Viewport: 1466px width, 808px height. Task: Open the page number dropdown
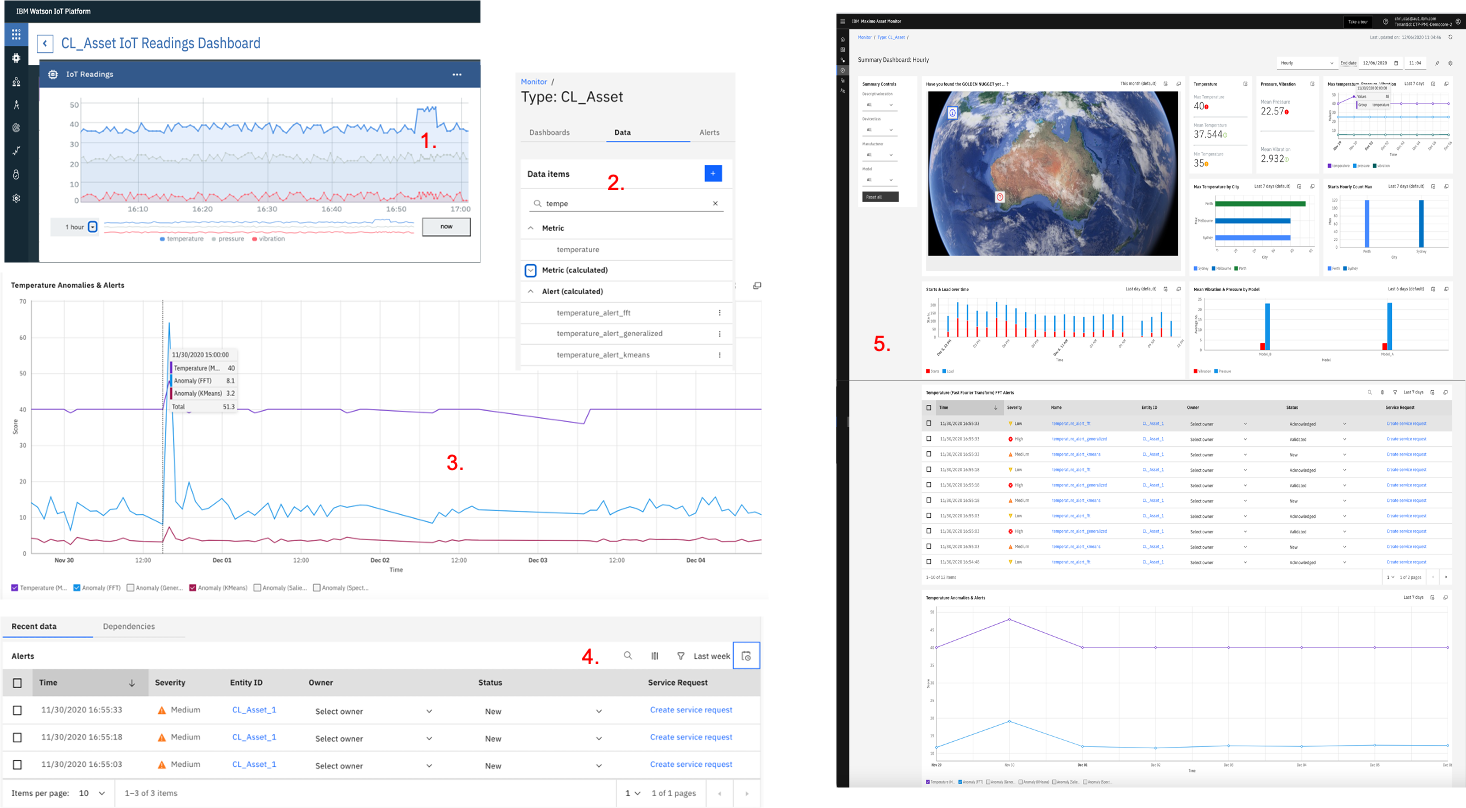click(632, 793)
